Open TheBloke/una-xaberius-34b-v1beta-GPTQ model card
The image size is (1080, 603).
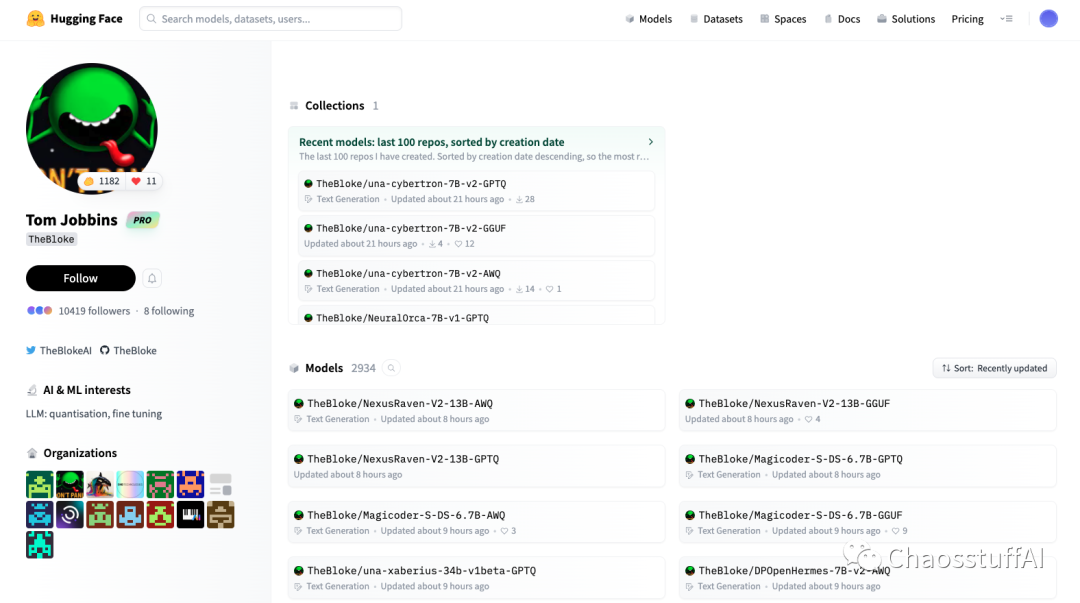point(477,578)
